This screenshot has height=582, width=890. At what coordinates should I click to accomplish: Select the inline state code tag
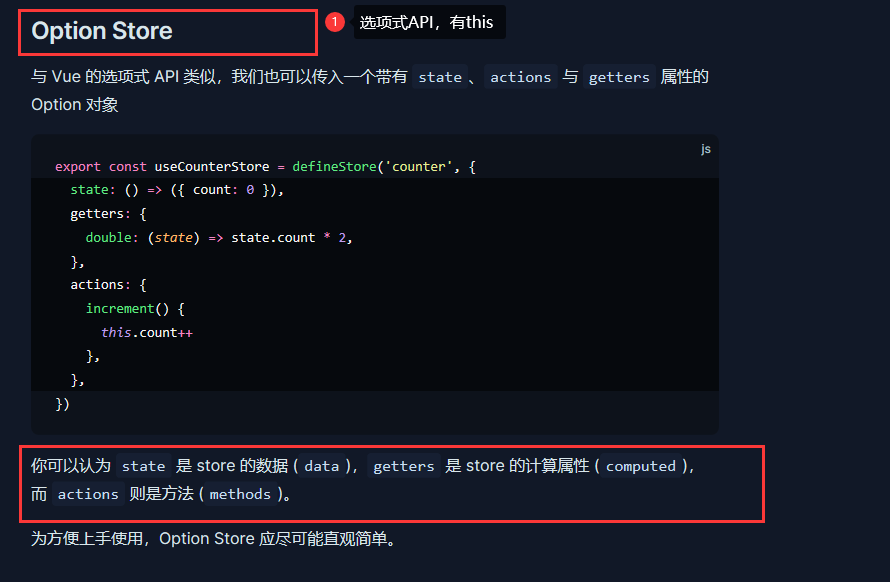point(440,77)
